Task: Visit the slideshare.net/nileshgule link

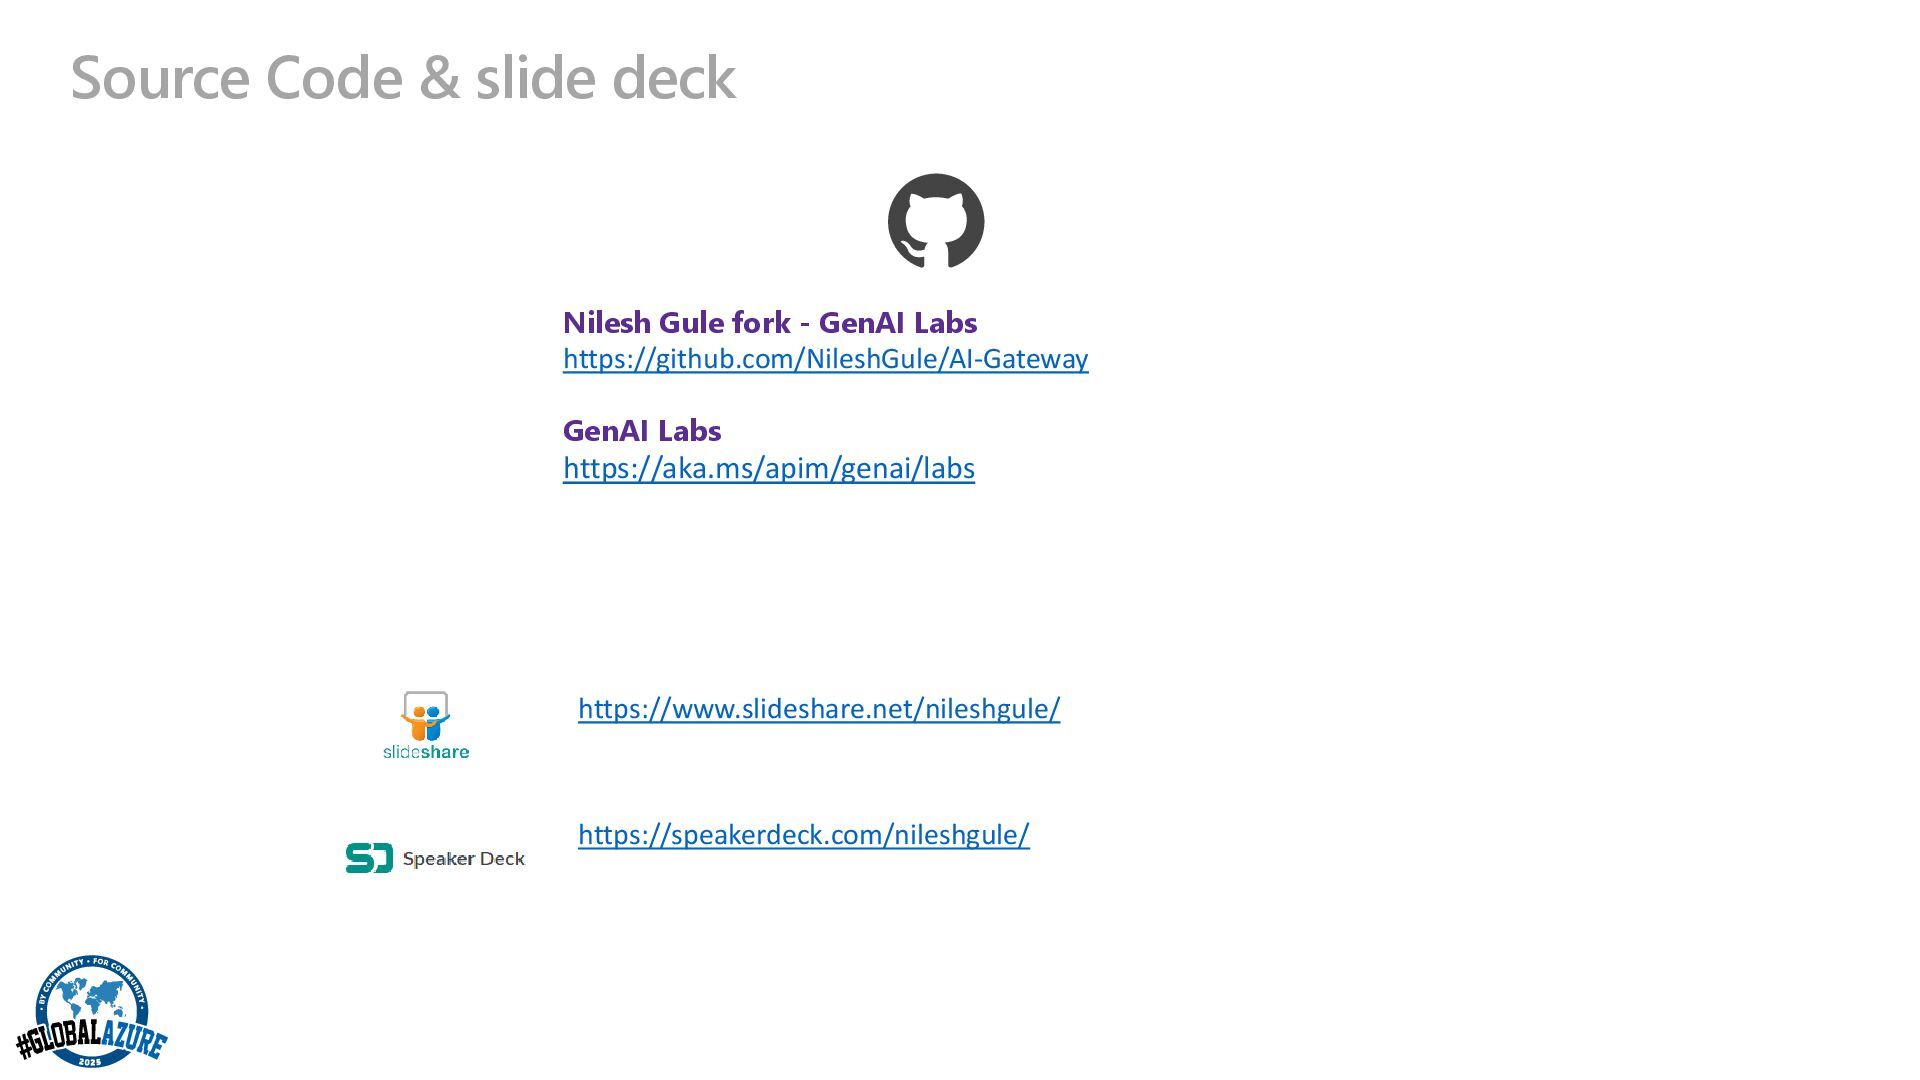Action: tap(818, 709)
